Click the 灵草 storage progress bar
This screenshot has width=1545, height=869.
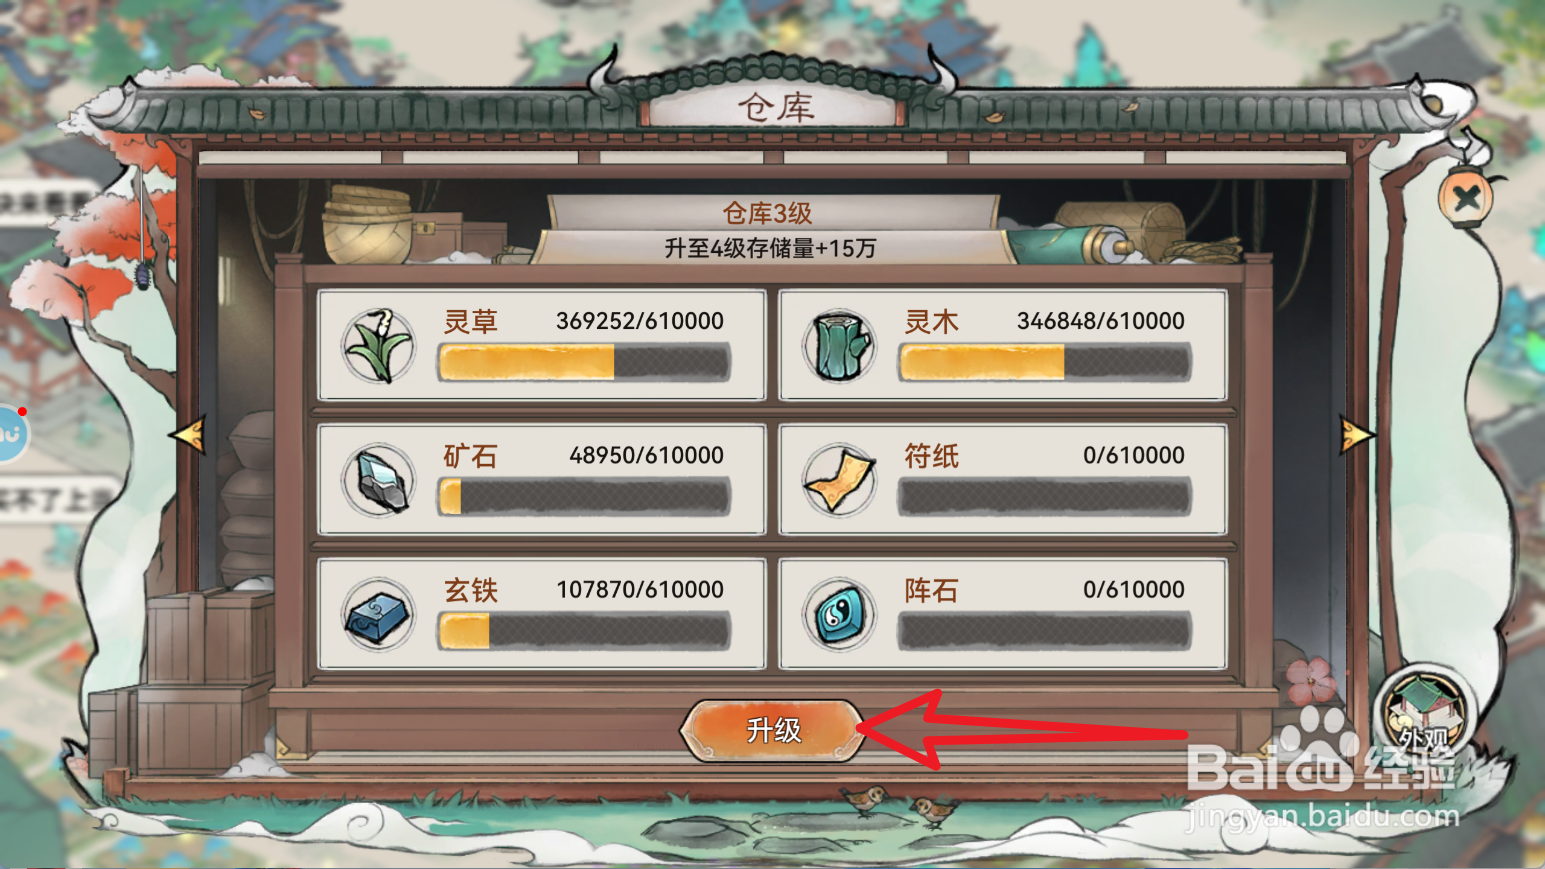[x=584, y=363]
